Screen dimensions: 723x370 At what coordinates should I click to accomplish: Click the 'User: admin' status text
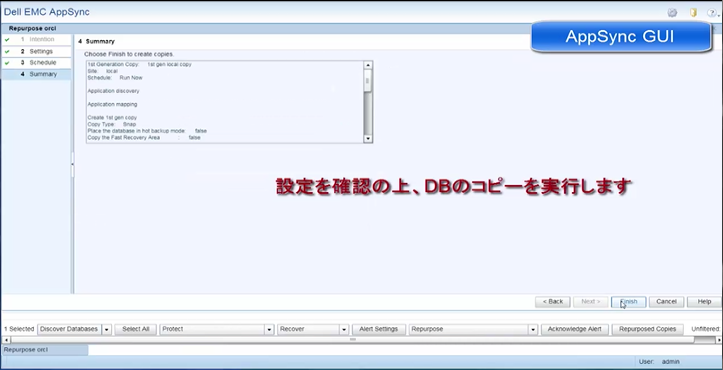tap(660, 362)
